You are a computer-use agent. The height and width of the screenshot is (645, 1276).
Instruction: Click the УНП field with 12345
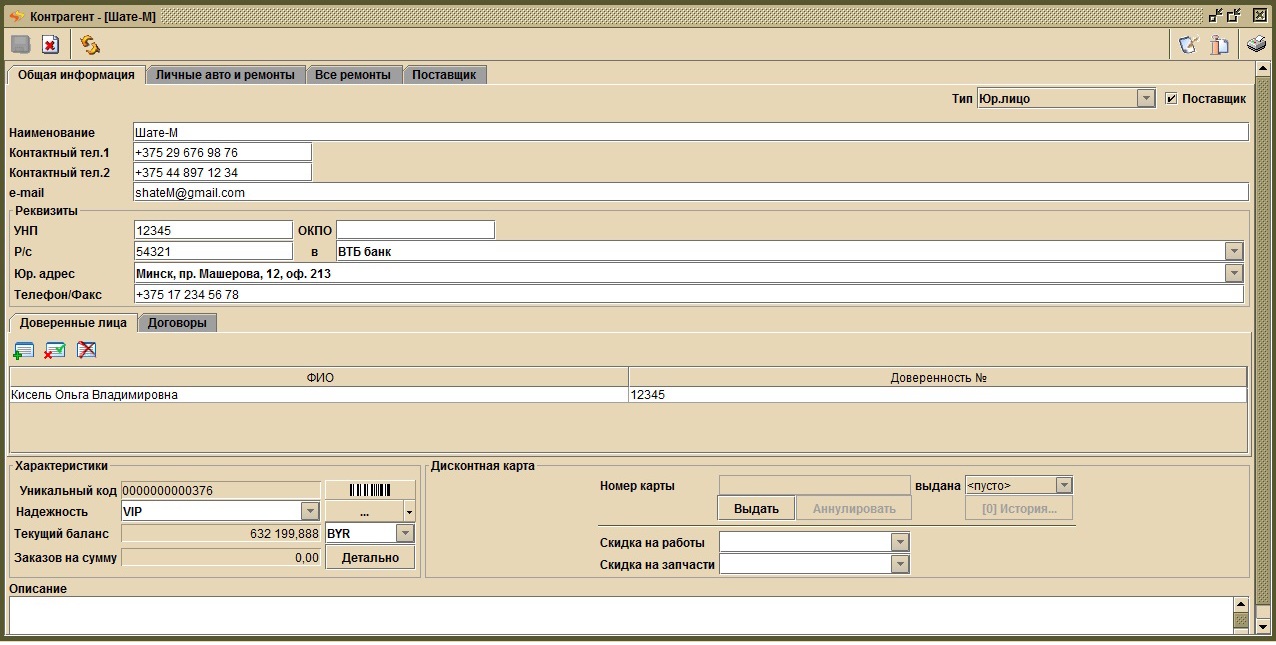click(x=213, y=230)
